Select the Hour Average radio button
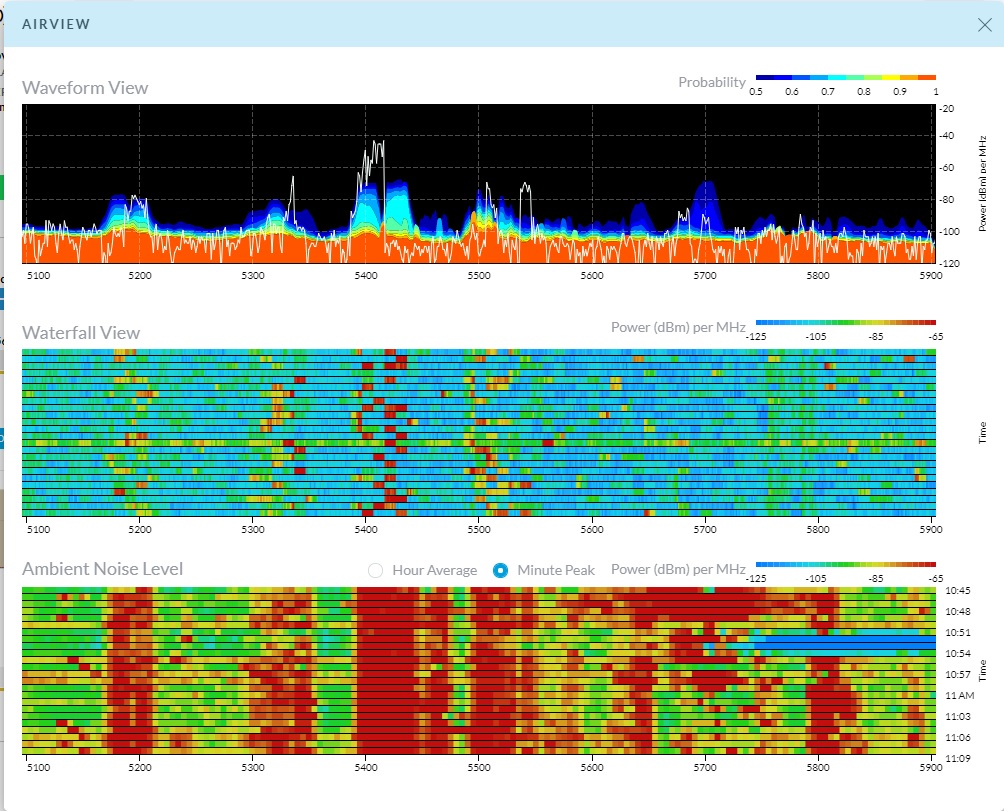Screen dimensions: 1004x811 point(376,570)
